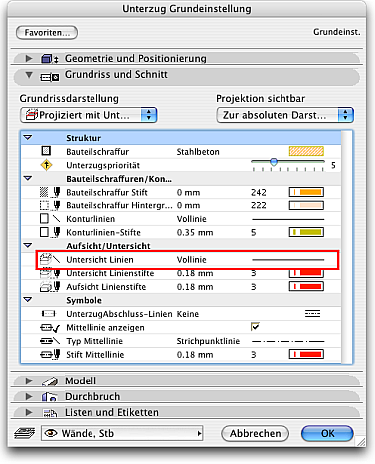This screenshot has height=464, width=375.
Task: Click the Strichpunktlinie value text
Action: tap(208, 341)
